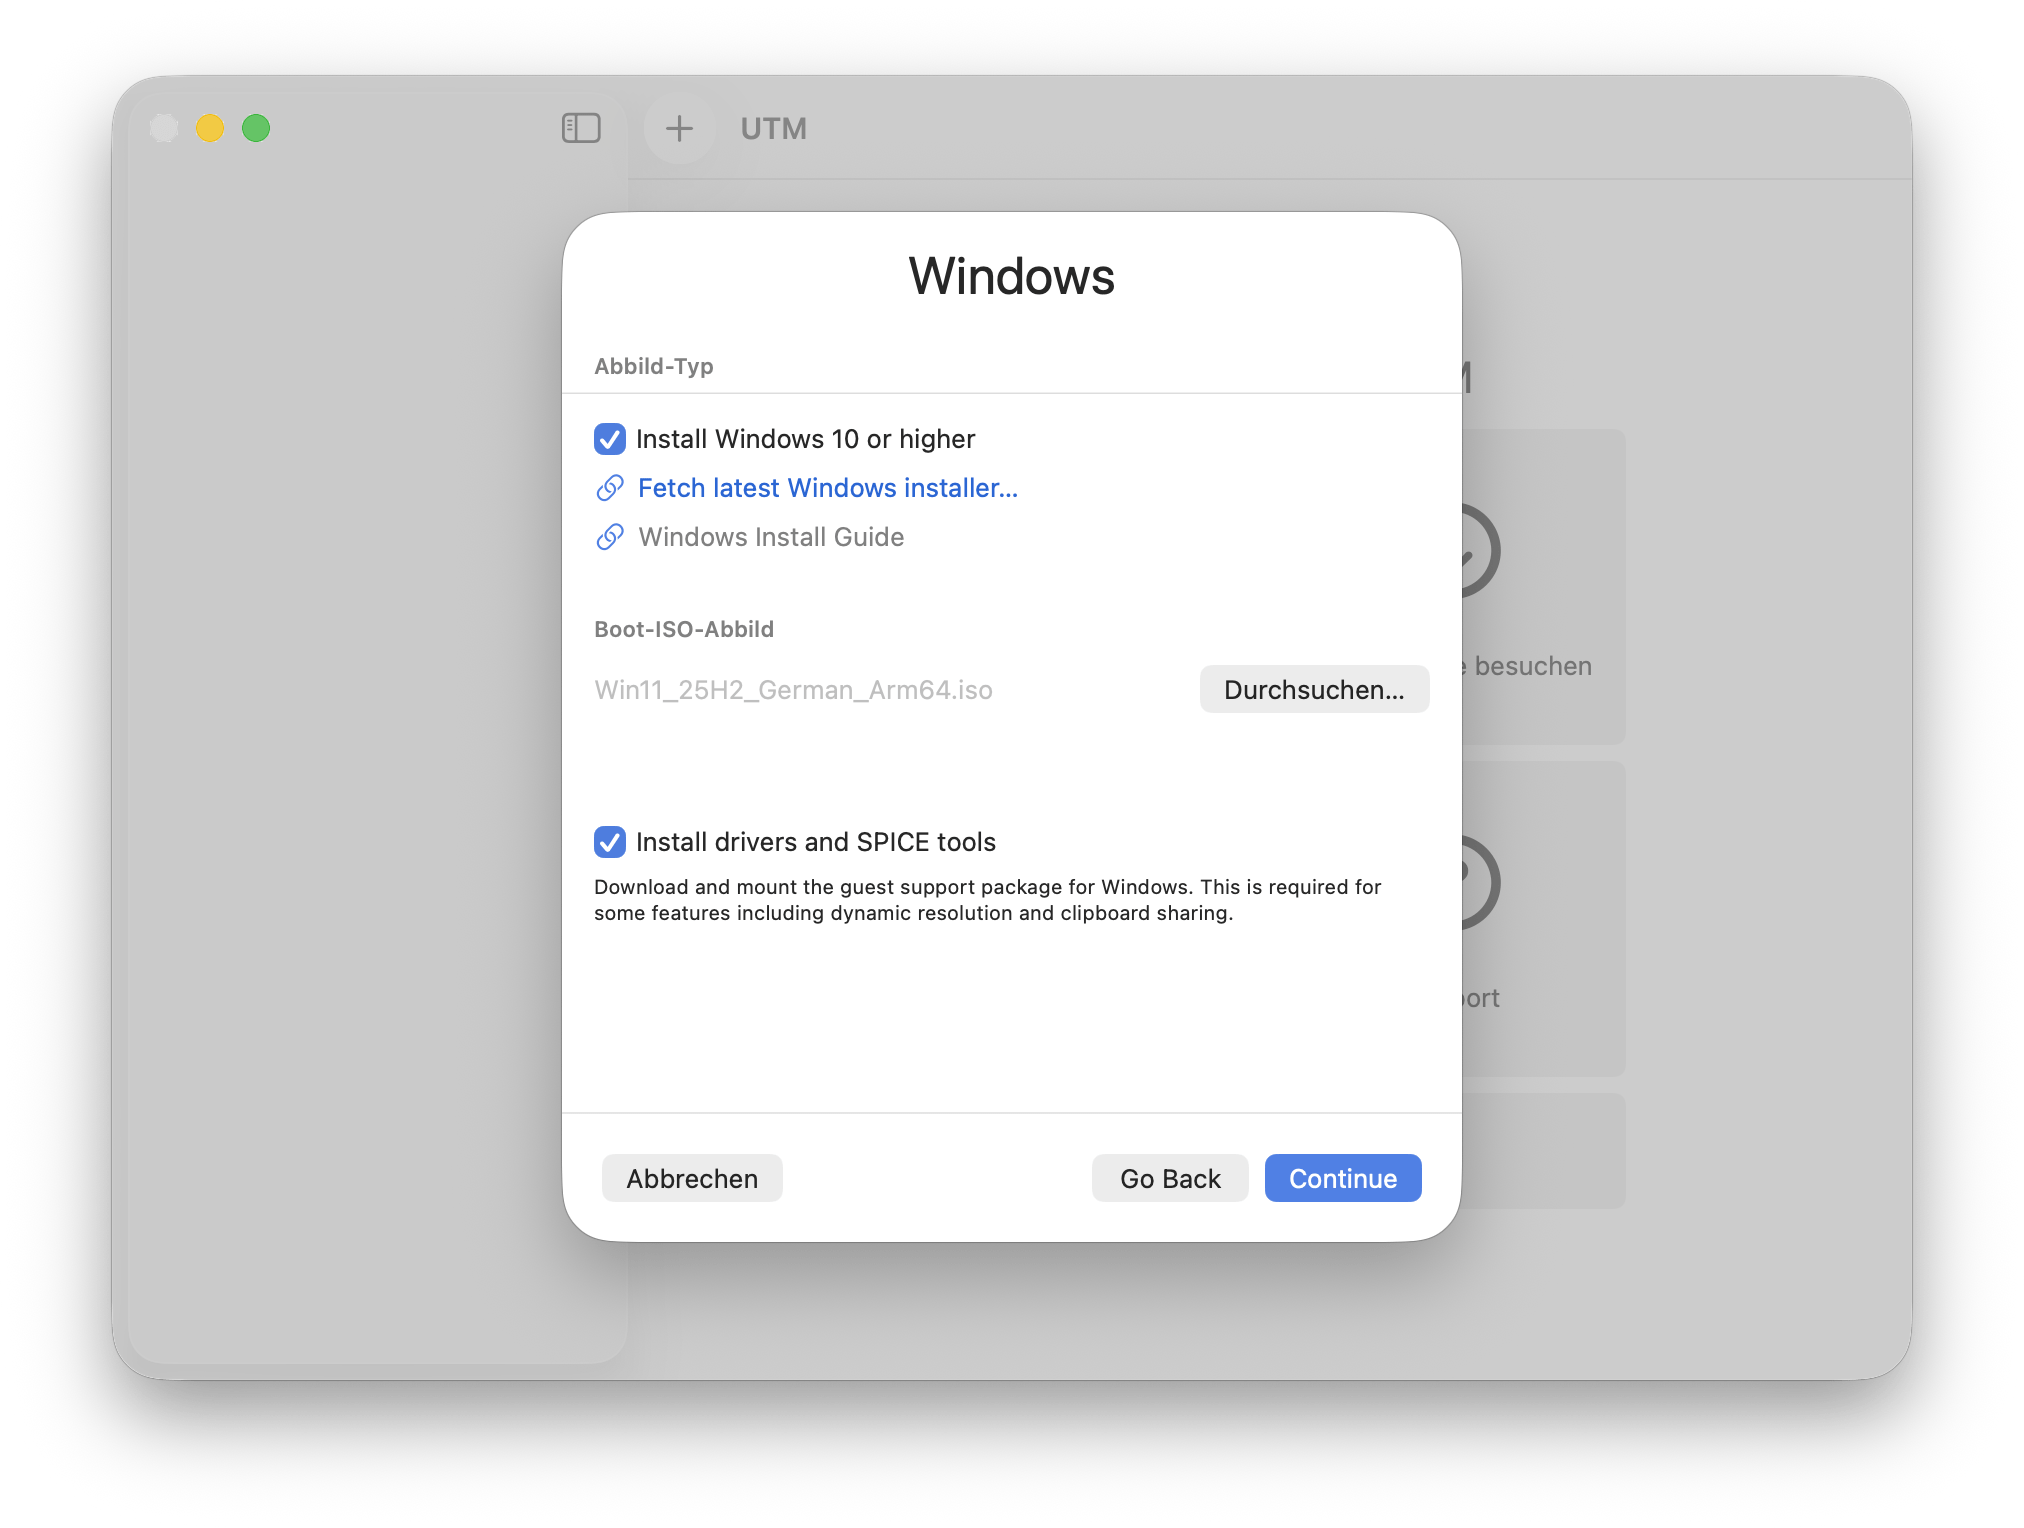Image resolution: width=2024 pixels, height=1528 pixels.
Task: Click link icon beside Windows Install Guide
Action: point(610,537)
